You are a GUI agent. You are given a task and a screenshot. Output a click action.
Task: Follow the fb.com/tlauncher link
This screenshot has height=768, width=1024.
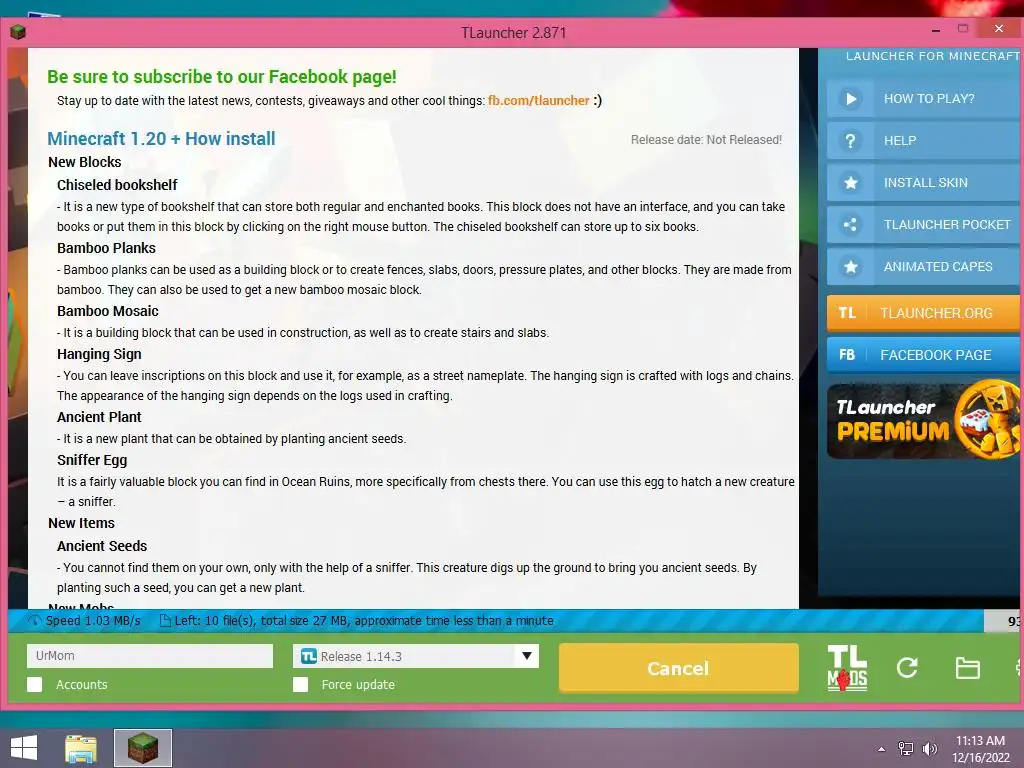[x=539, y=101]
